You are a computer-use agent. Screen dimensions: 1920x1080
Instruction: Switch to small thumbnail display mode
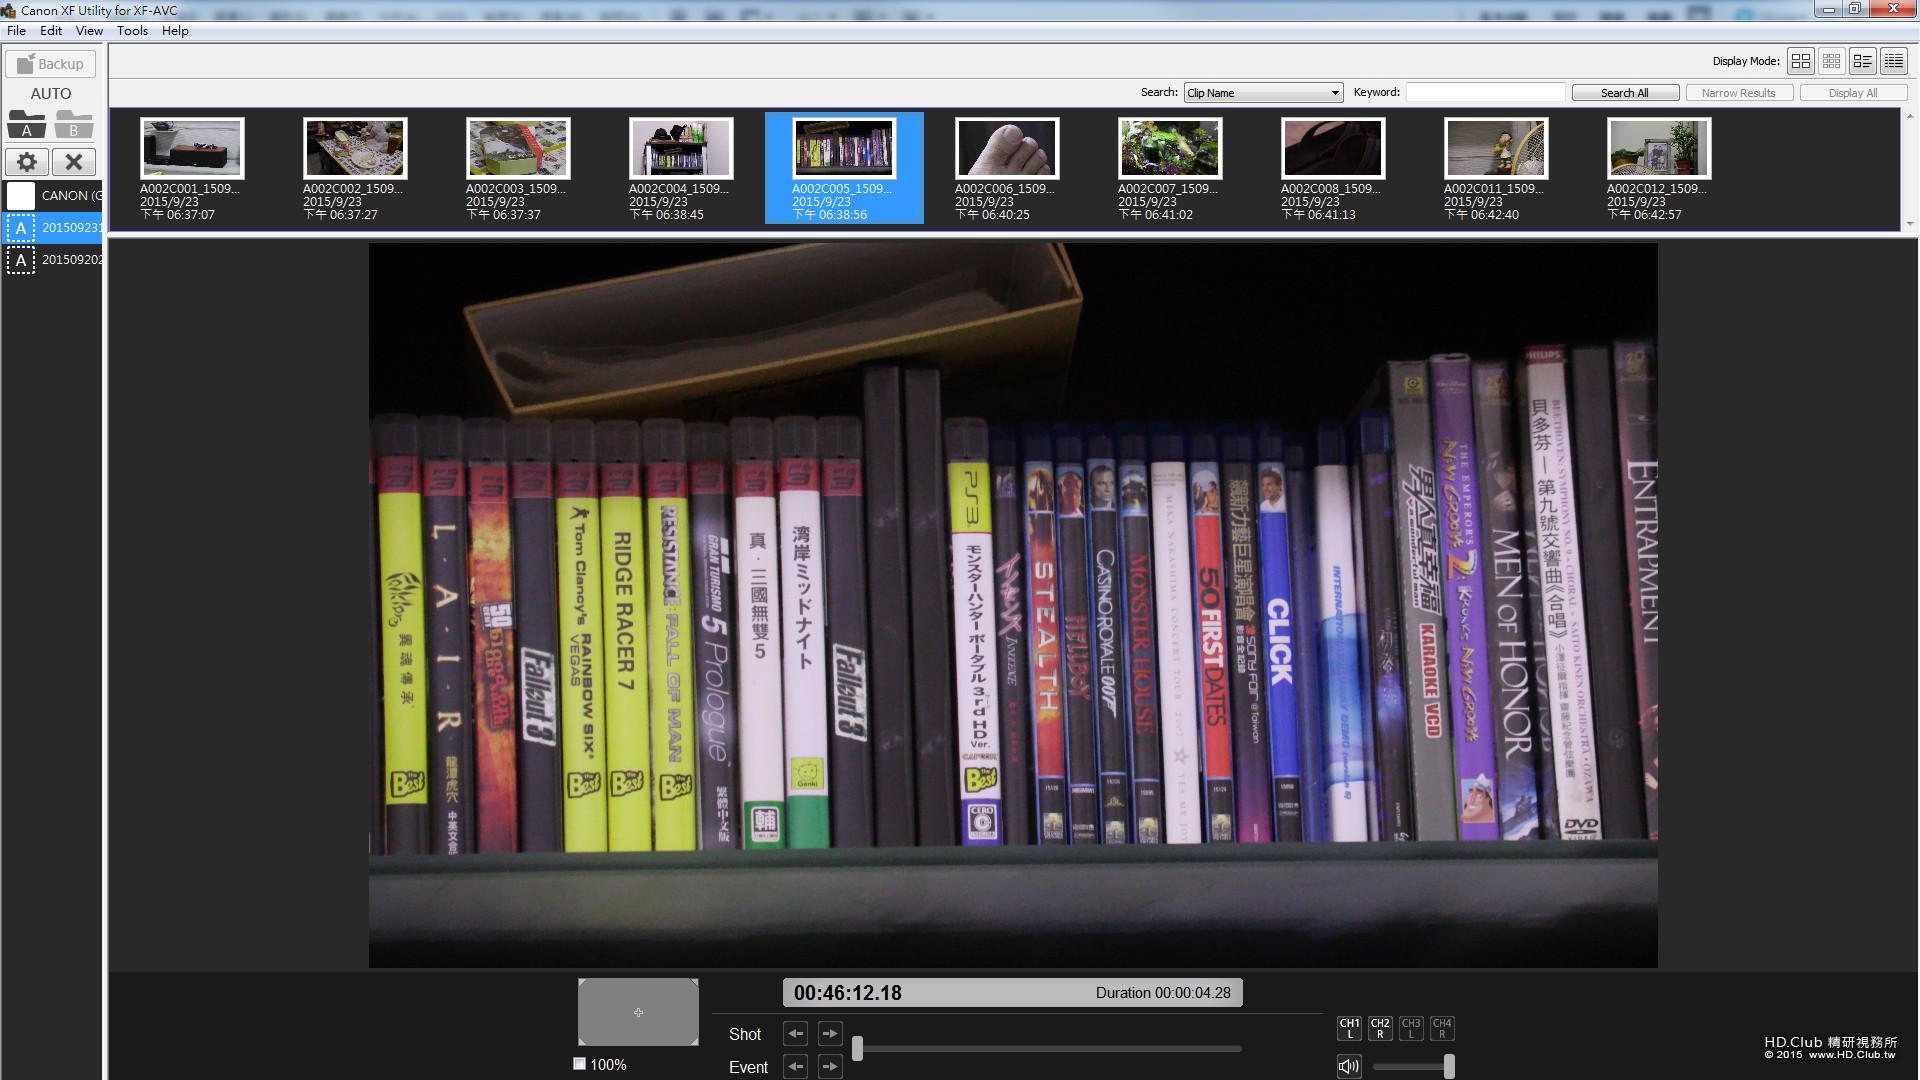point(1832,61)
